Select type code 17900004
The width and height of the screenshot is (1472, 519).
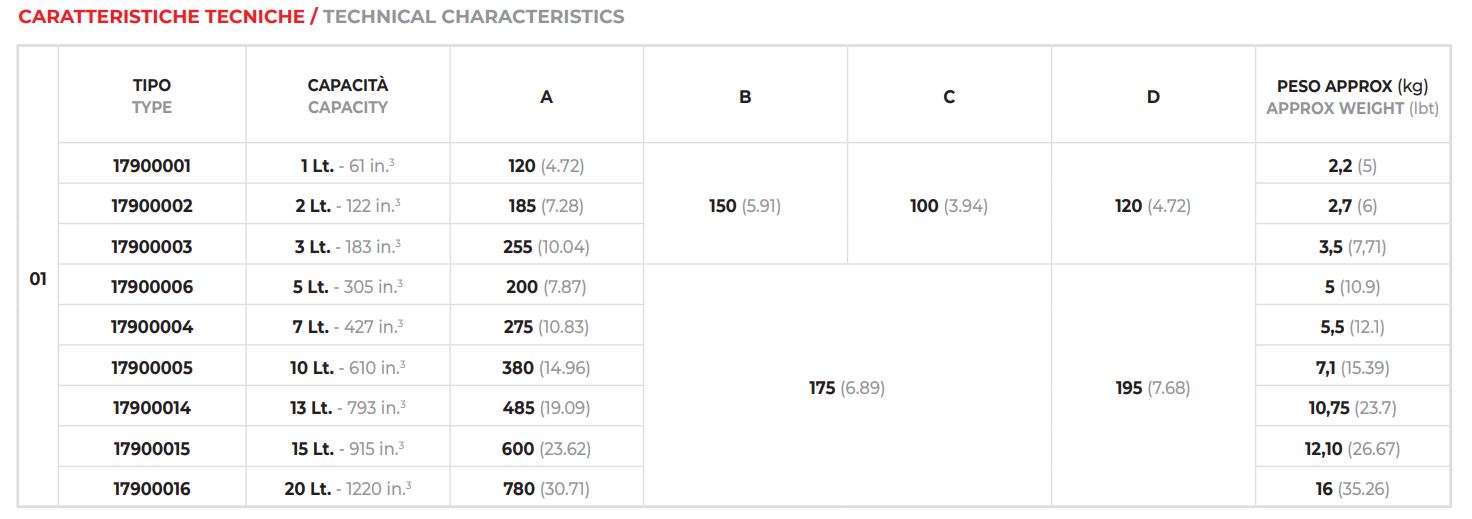point(152,327)
